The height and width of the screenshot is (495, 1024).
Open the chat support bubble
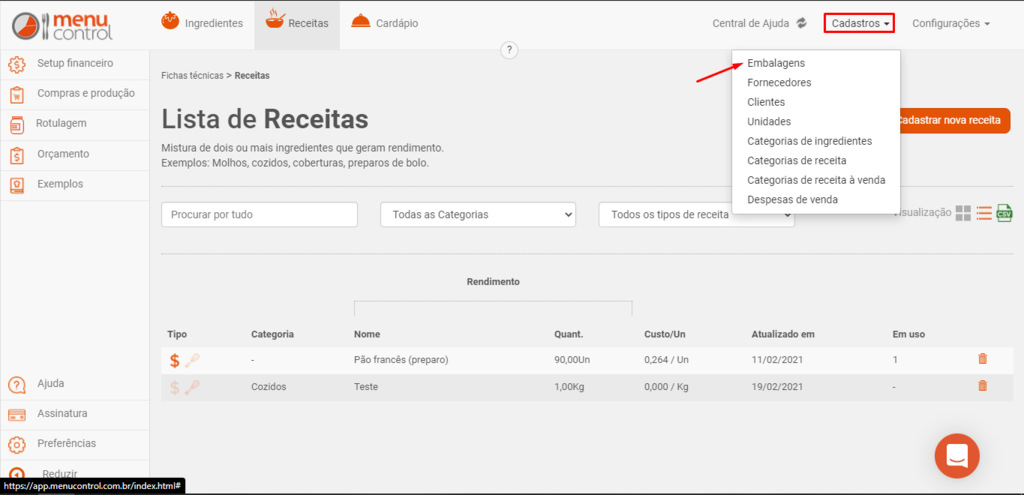957,456
